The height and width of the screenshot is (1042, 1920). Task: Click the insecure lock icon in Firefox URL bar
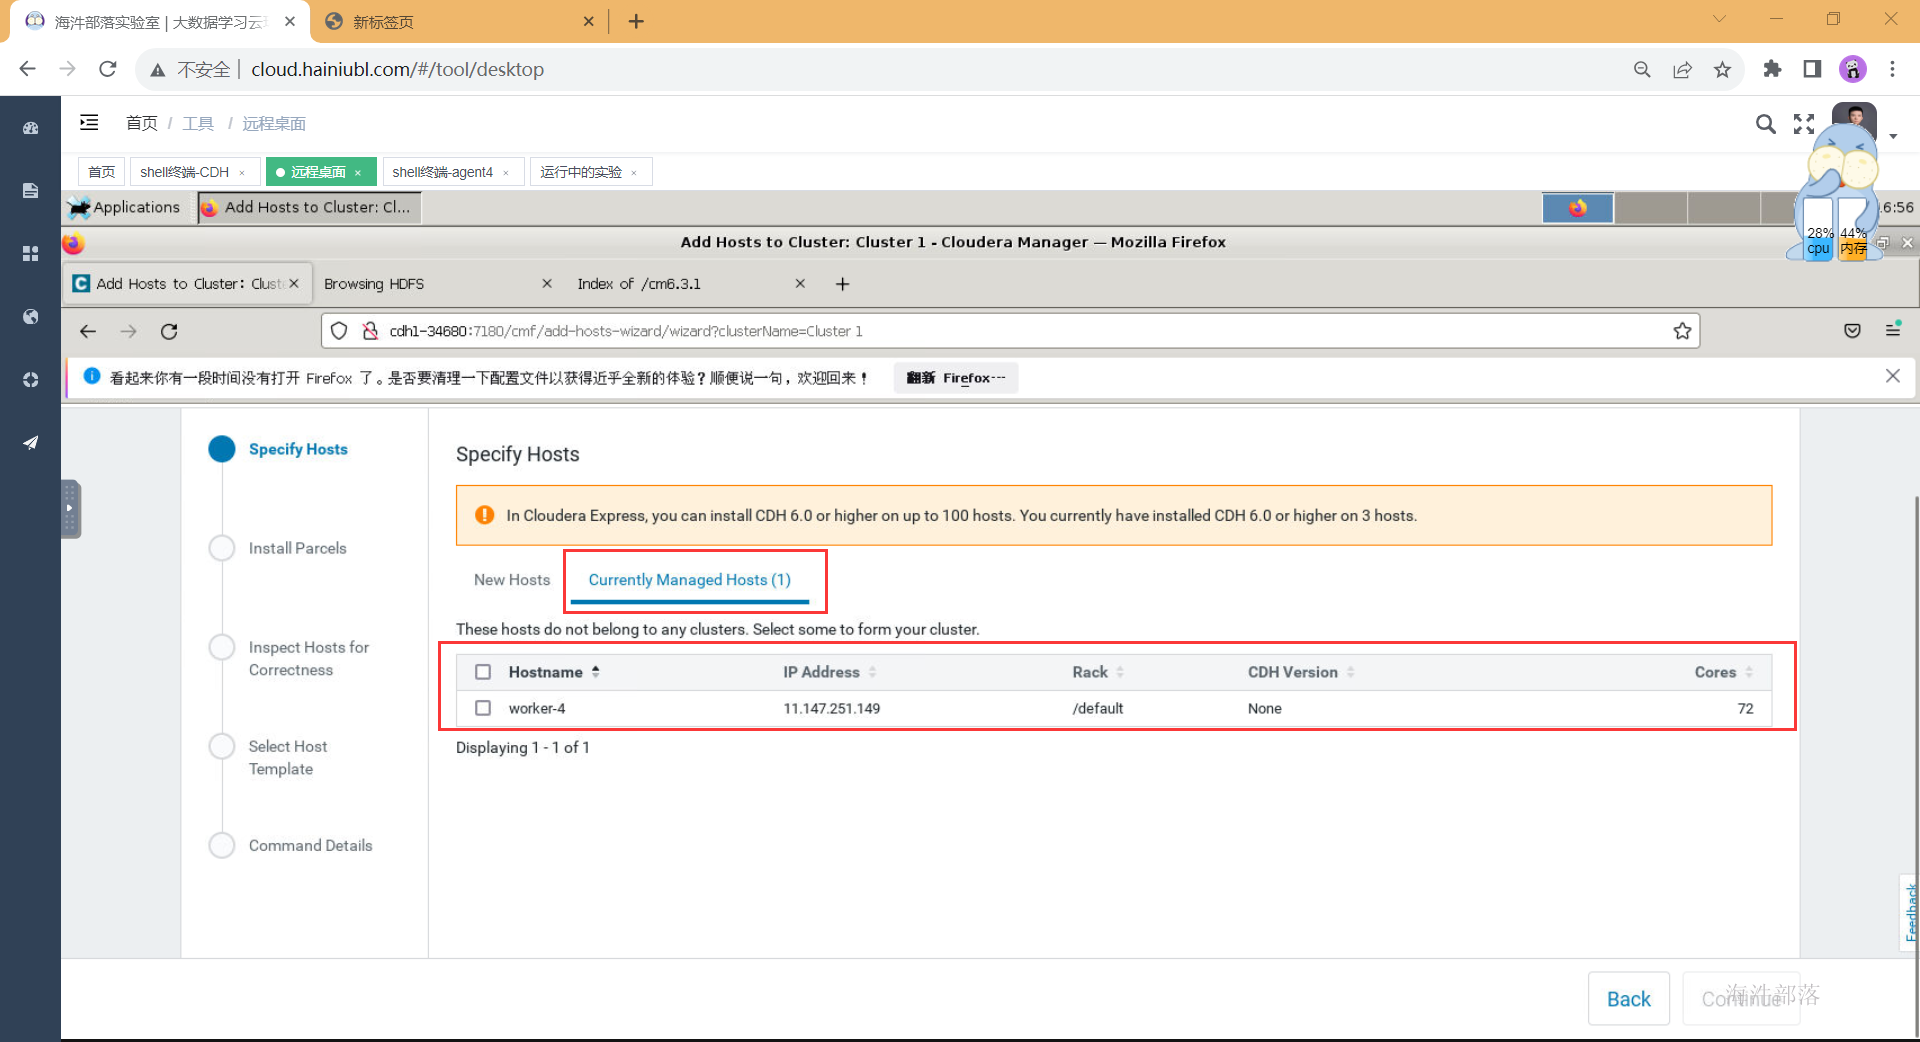(x=370, y=331)
